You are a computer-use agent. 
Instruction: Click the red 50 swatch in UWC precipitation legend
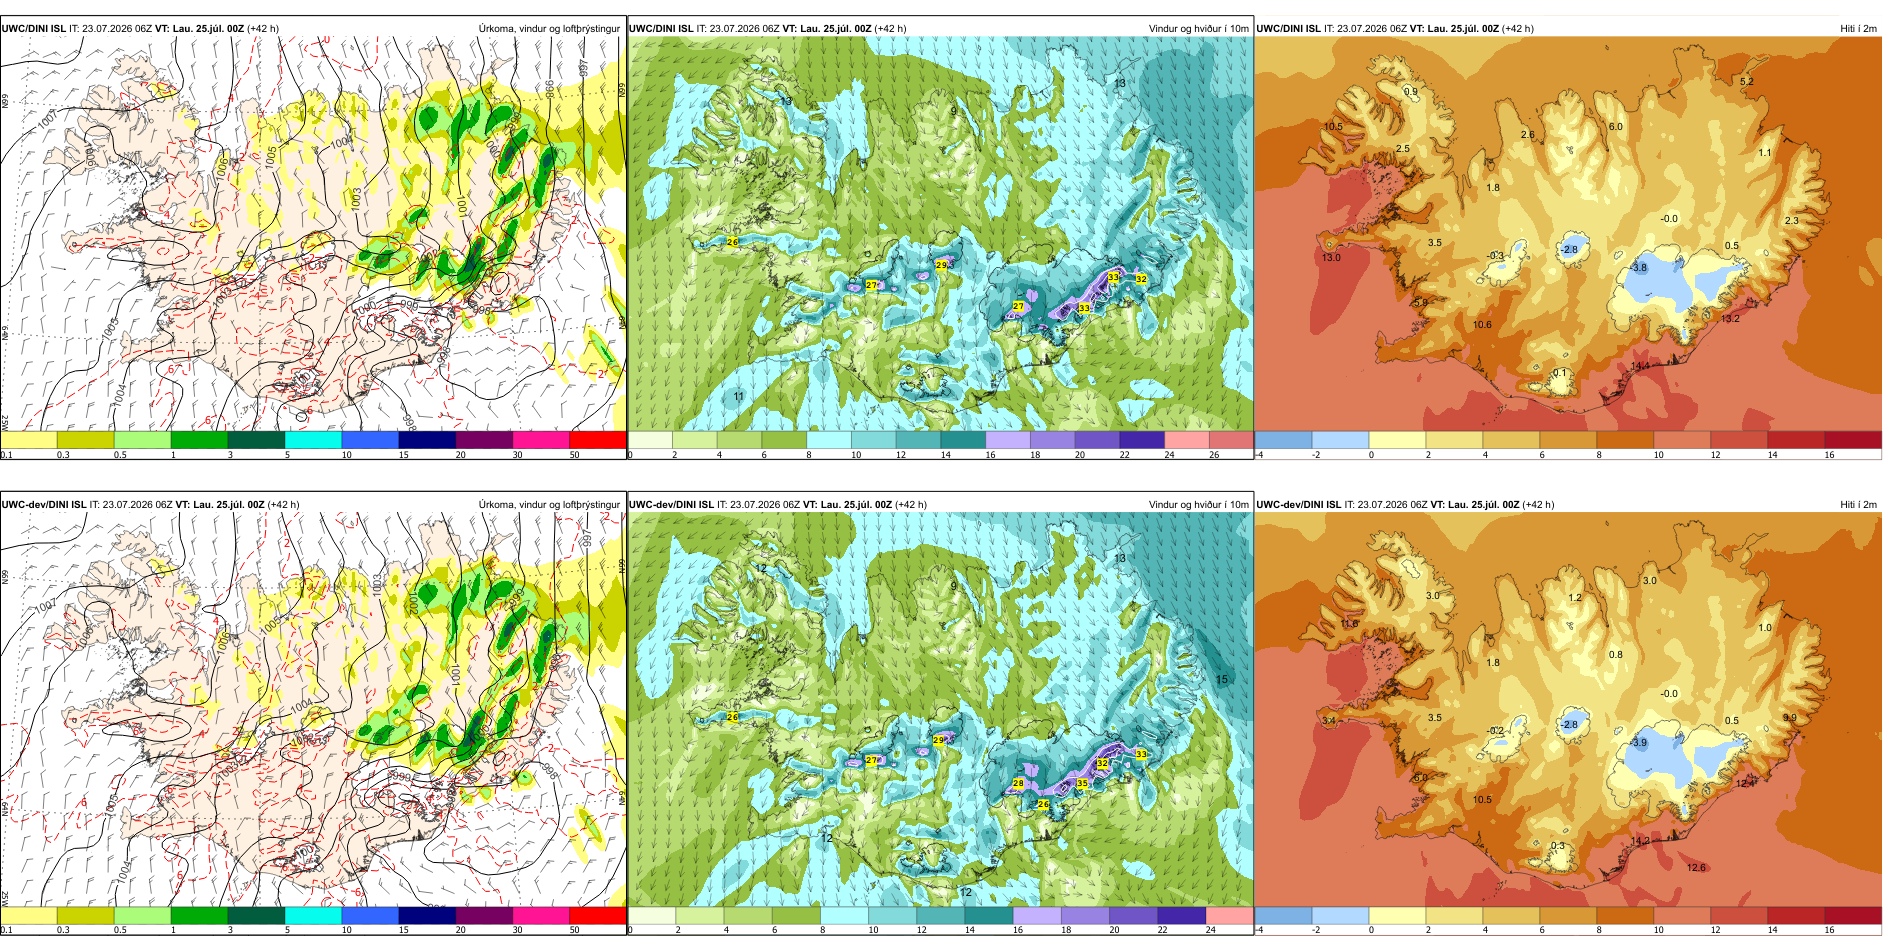pyautogui.click(x=598, y=440)
